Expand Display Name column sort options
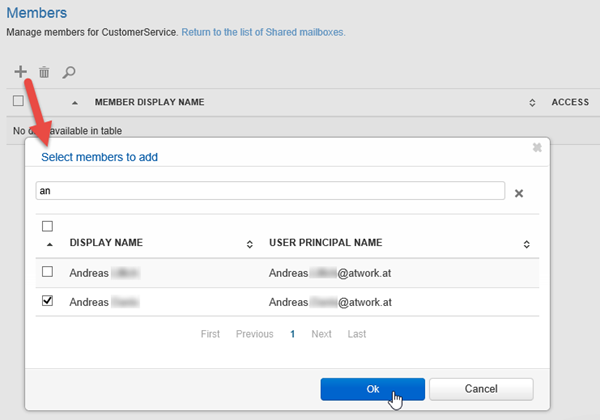This screenshot has height=420, width=600. 249,244
